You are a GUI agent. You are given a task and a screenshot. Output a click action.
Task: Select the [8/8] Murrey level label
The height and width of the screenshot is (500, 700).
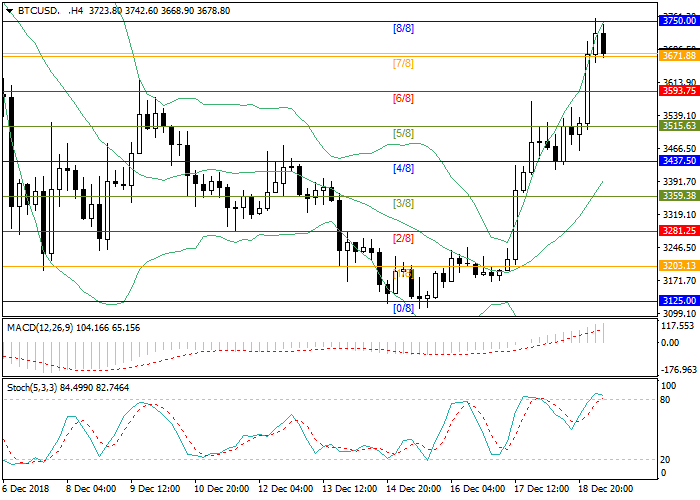click(403, 29)
